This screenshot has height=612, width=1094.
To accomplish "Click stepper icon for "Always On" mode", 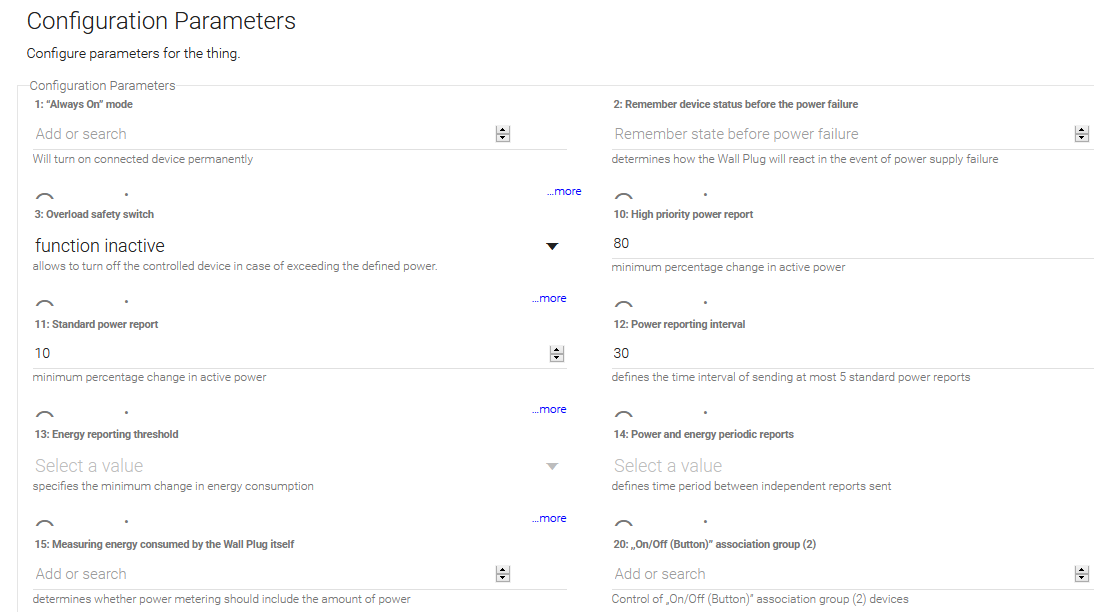I will pyautogui.click(x=503, y=134).
